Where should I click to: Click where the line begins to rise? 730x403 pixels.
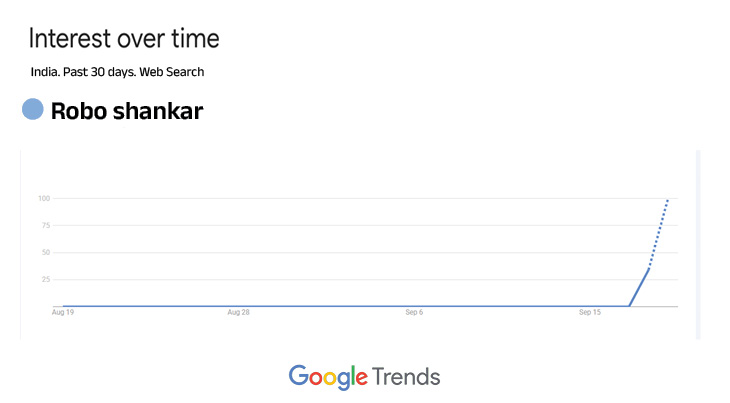pos(629,306)
